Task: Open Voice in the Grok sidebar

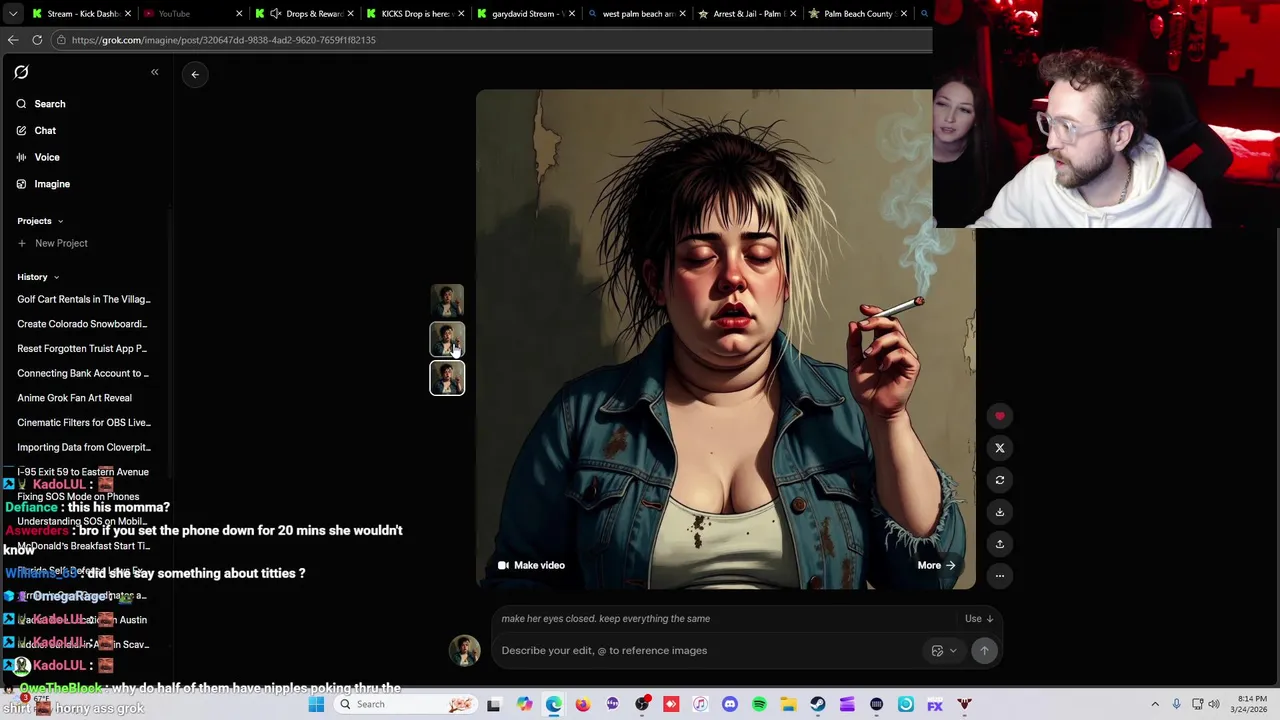Action: (x=38, y=157)
